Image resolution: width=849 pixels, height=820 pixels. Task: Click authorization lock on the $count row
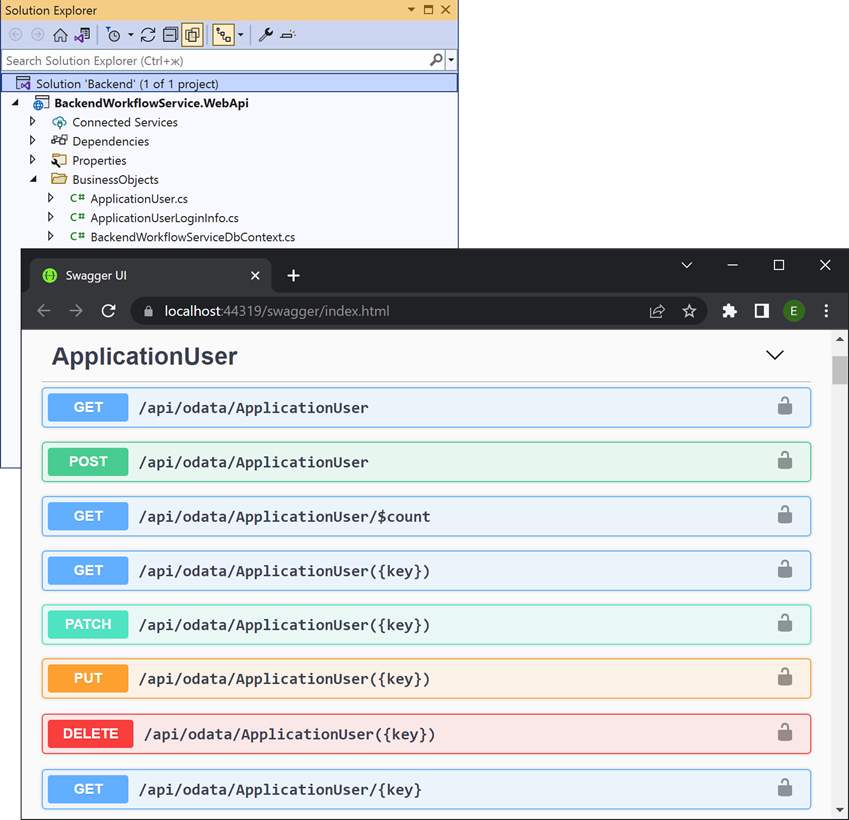785,515
